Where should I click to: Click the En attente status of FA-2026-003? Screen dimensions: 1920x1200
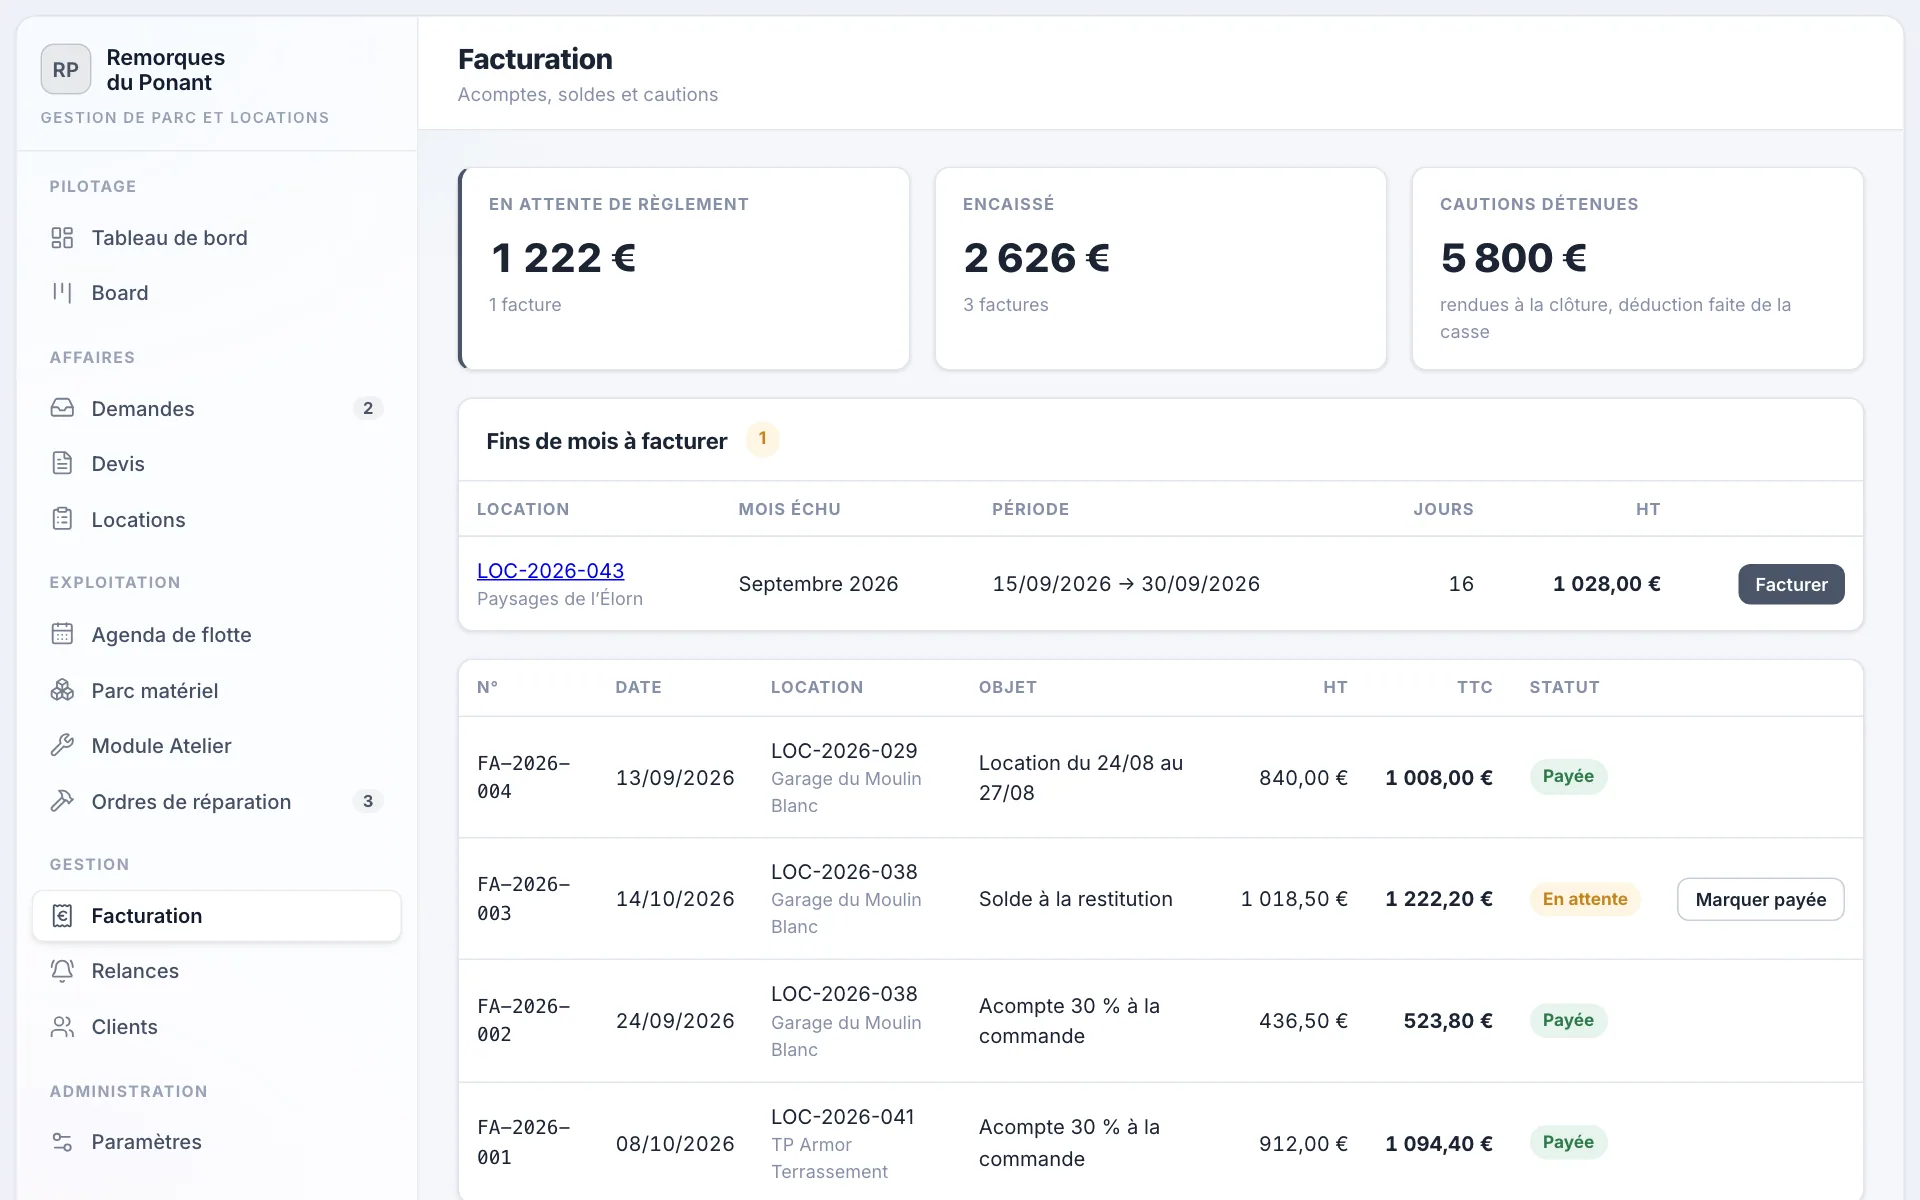pyautogui.click(x=1585, y=899)
